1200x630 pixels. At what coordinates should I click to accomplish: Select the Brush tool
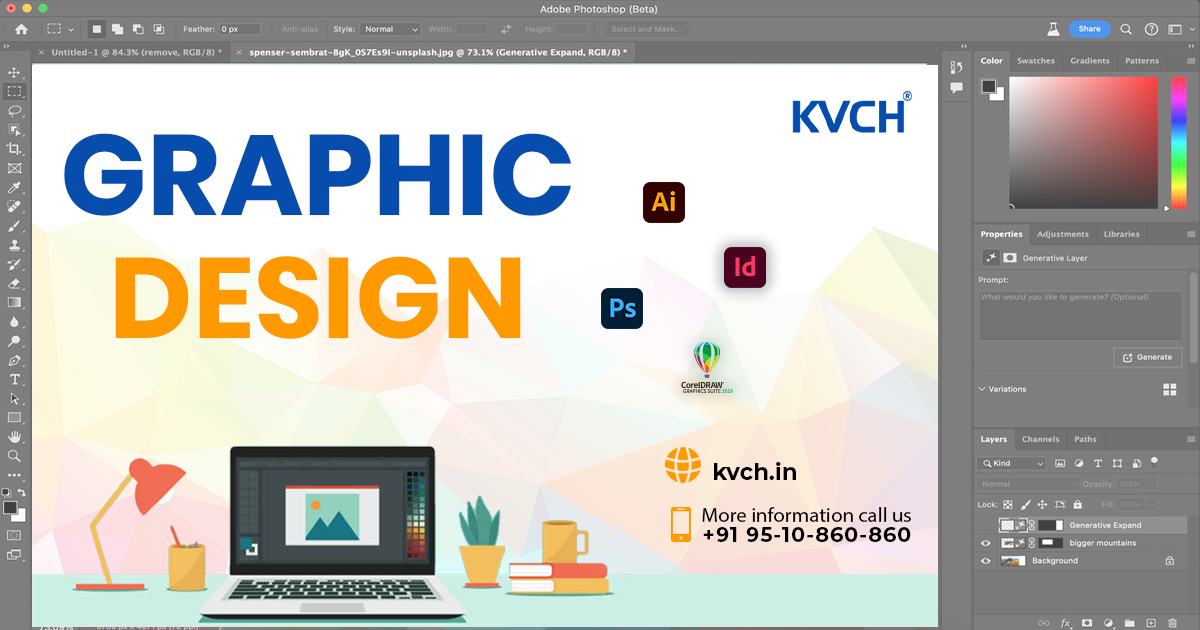click(x=14, y=226)
